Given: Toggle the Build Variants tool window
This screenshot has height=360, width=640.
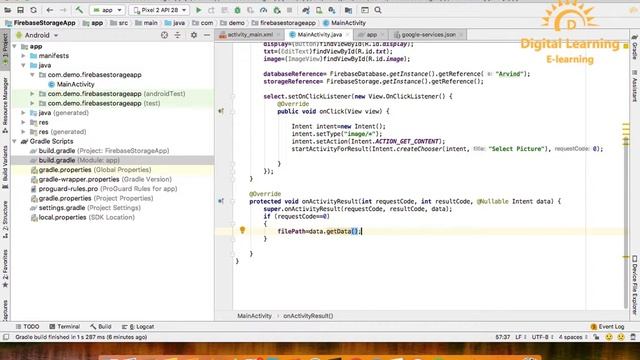Looking at the screenshot, I should [x=5, y=167].
